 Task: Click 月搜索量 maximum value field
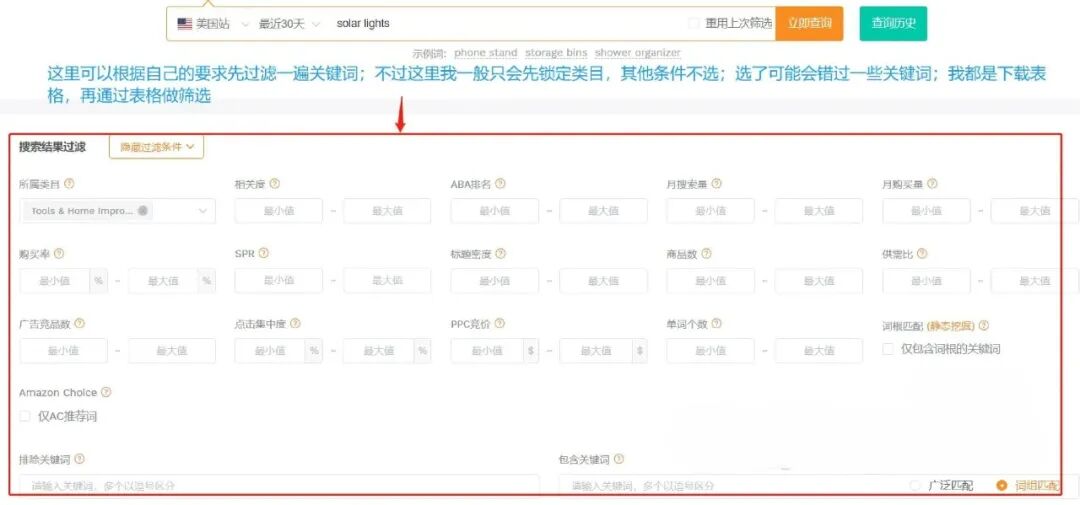(819, 211)
